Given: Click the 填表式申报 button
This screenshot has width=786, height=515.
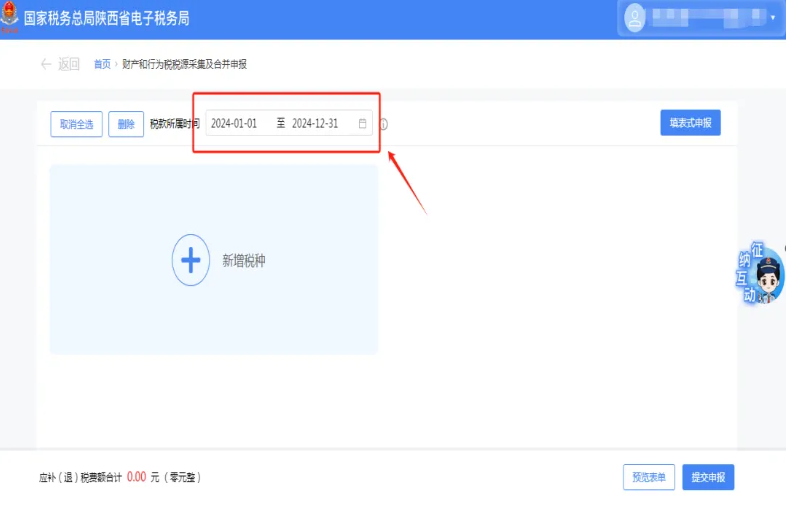Looking at the screenshot, I should click(690, 123).
